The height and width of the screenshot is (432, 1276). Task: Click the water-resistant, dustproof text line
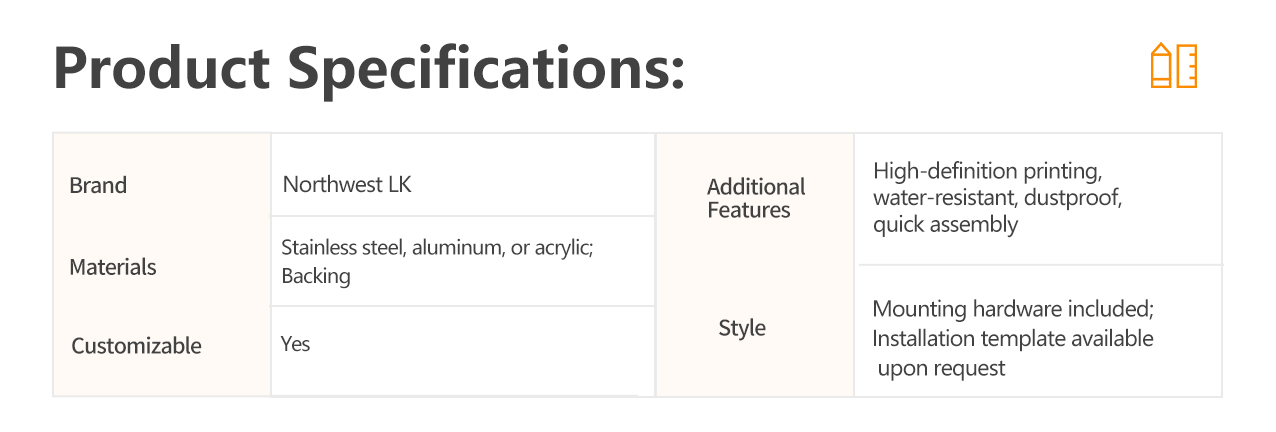point(997,198)
